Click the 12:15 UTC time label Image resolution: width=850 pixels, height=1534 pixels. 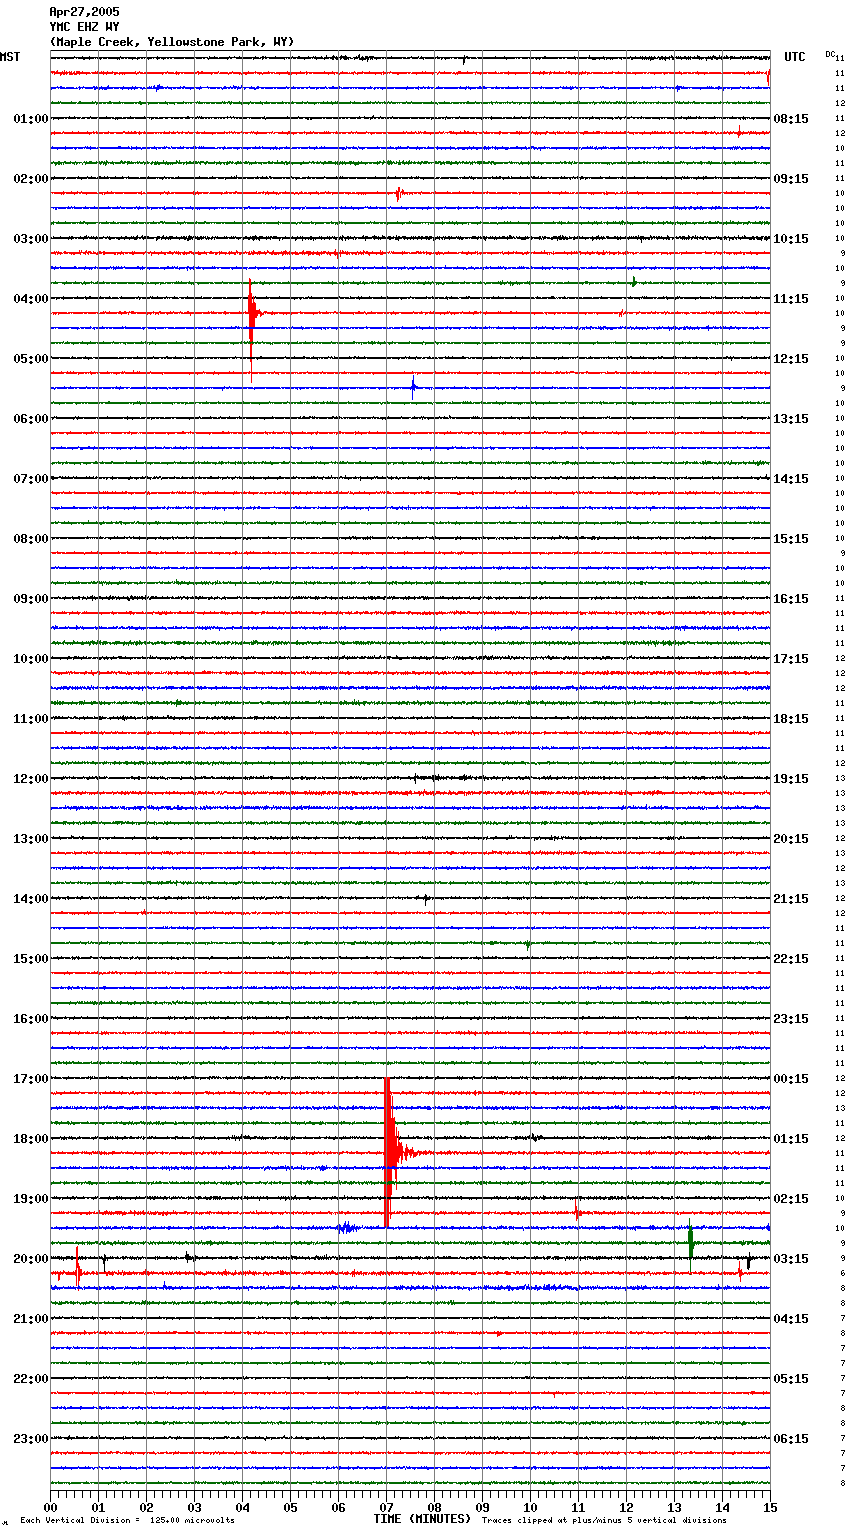coord(791,359)
